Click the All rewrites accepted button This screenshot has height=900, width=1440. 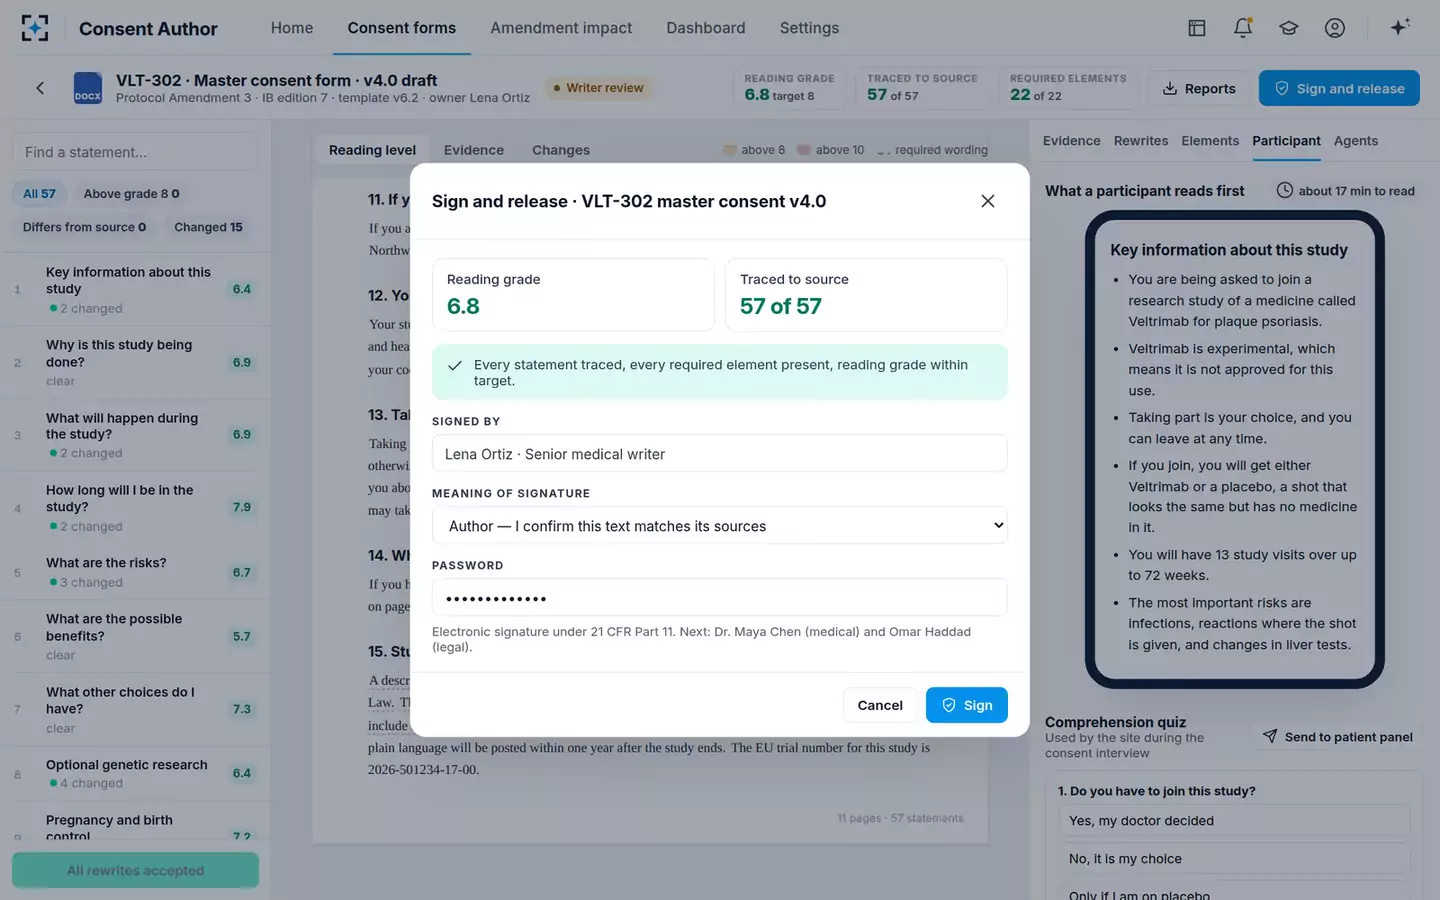tap(135, 870)
